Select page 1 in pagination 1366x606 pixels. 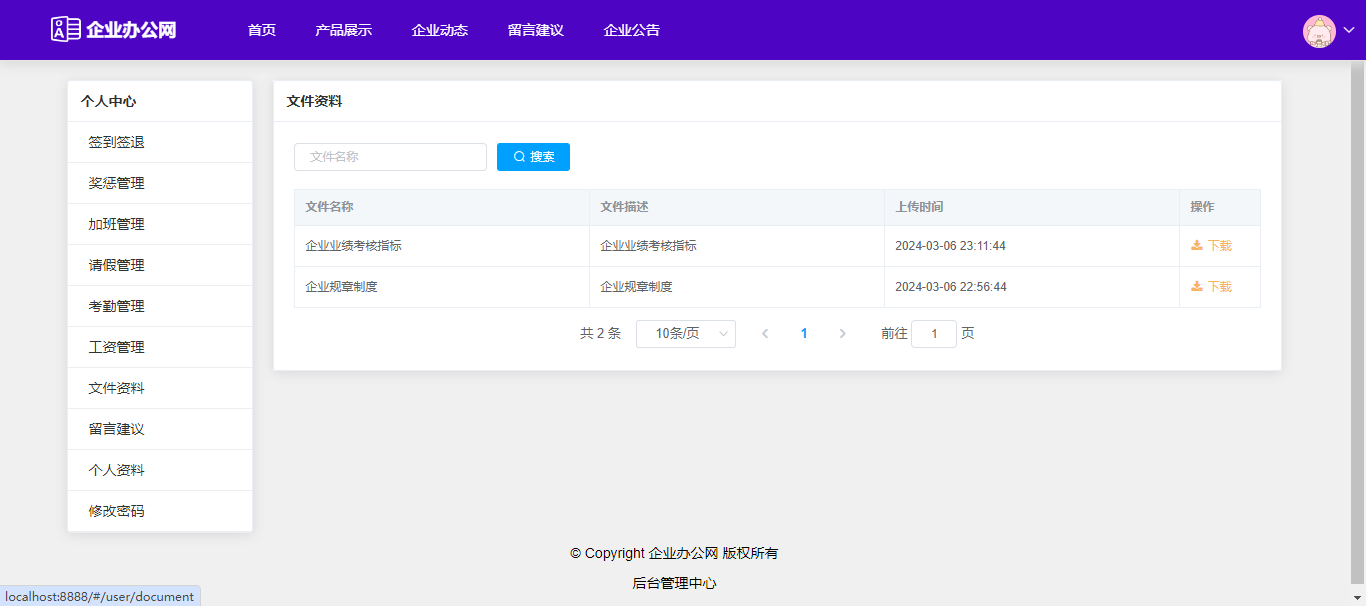pyautogui.click(x=804, y=334)
